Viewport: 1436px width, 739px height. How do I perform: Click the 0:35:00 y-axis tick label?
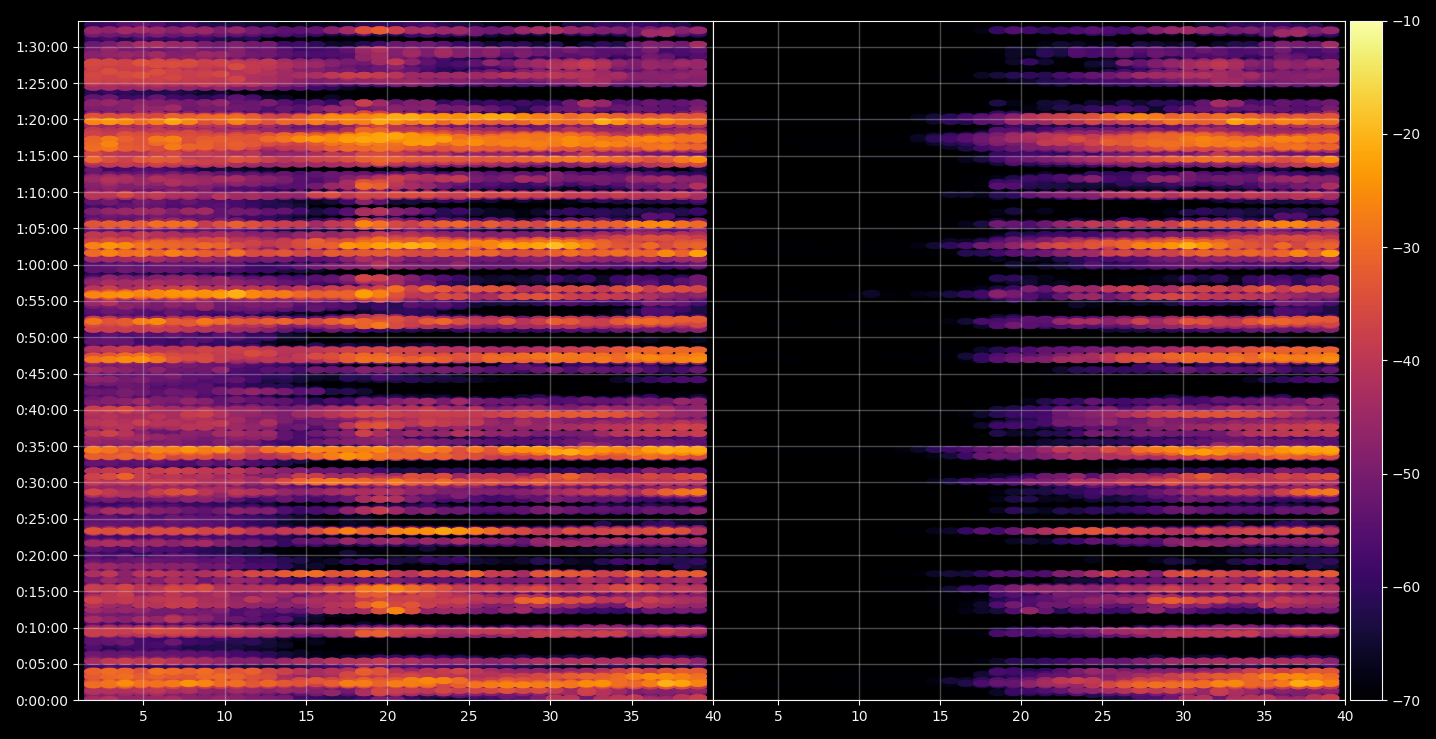coord(41,446)
